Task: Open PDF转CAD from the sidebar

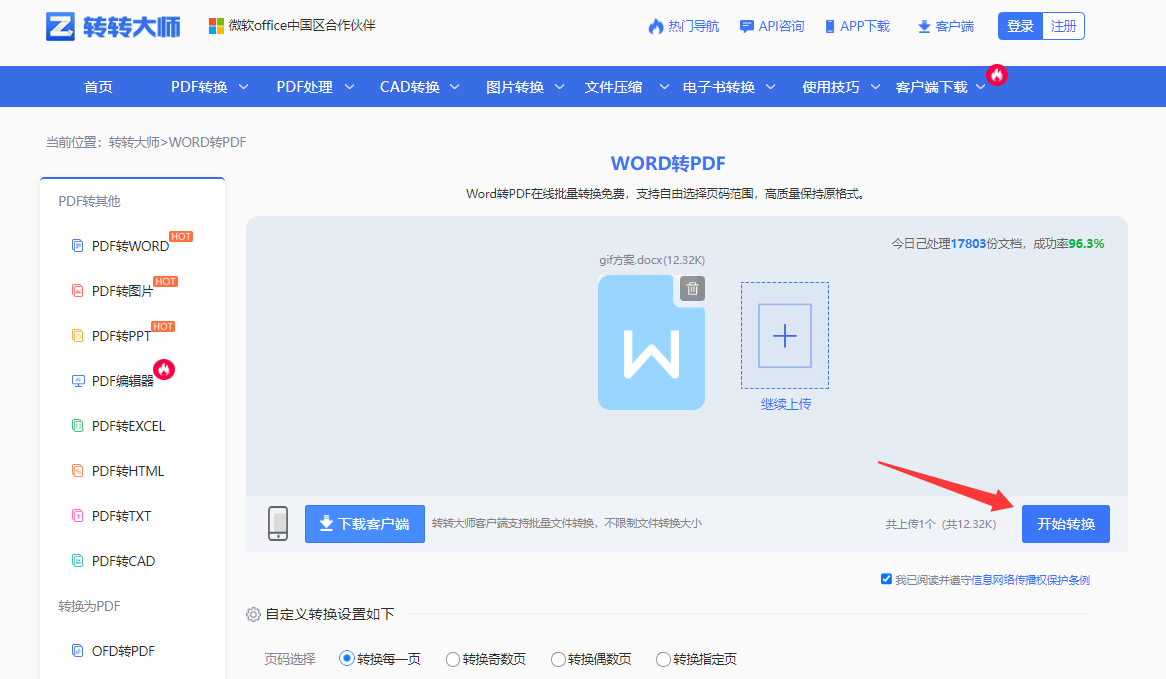Action: [x=123, y=561]
